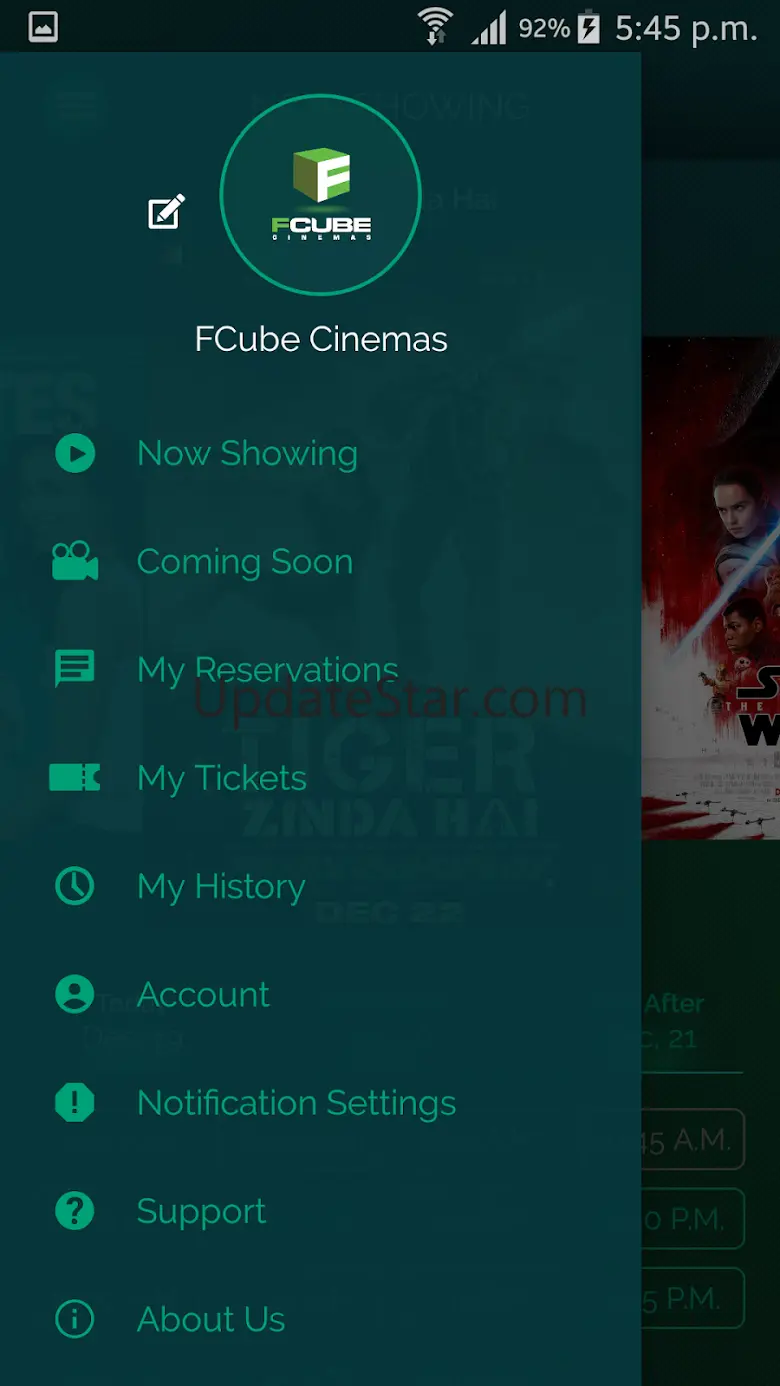The width and height of the screenshot is (780, 1386).
Task: Click the My Reservations chat icon
Action: (x=75, y=669)
